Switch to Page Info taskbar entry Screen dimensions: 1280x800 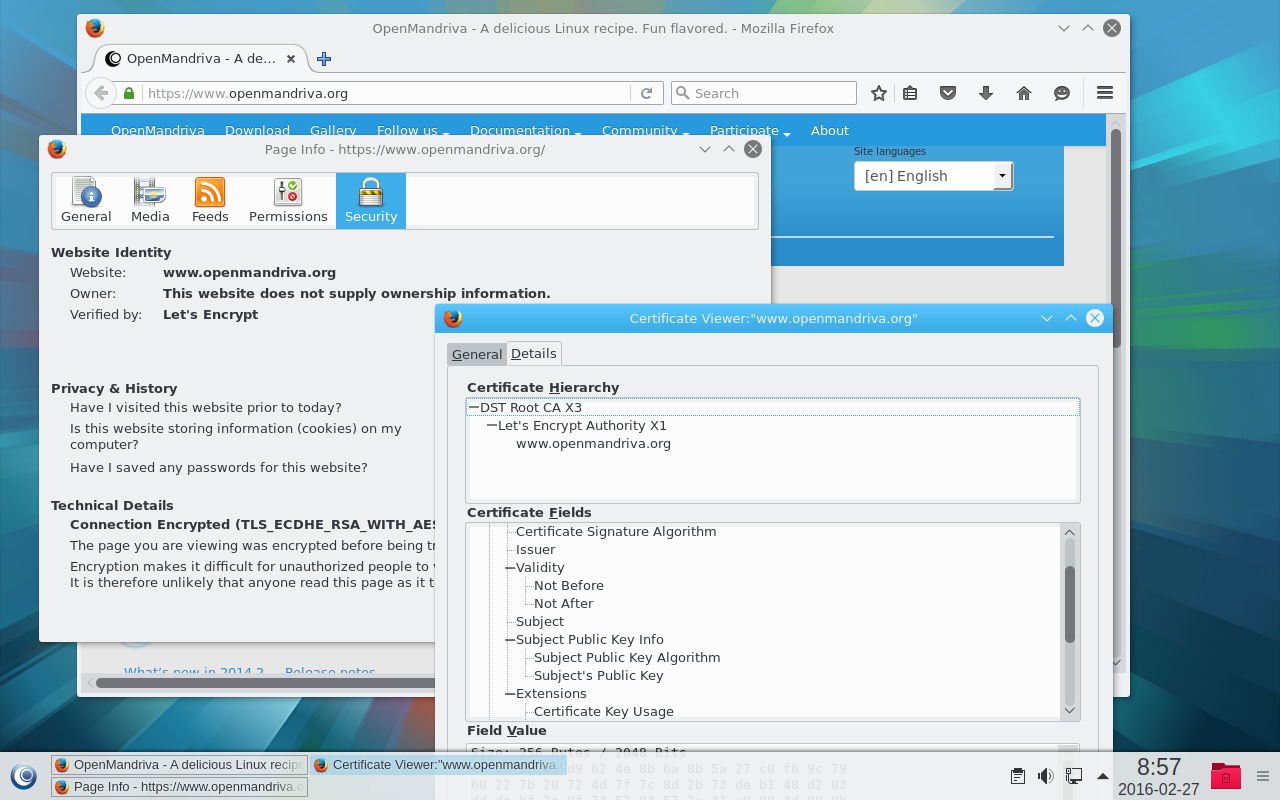click(x=179, y=787)
